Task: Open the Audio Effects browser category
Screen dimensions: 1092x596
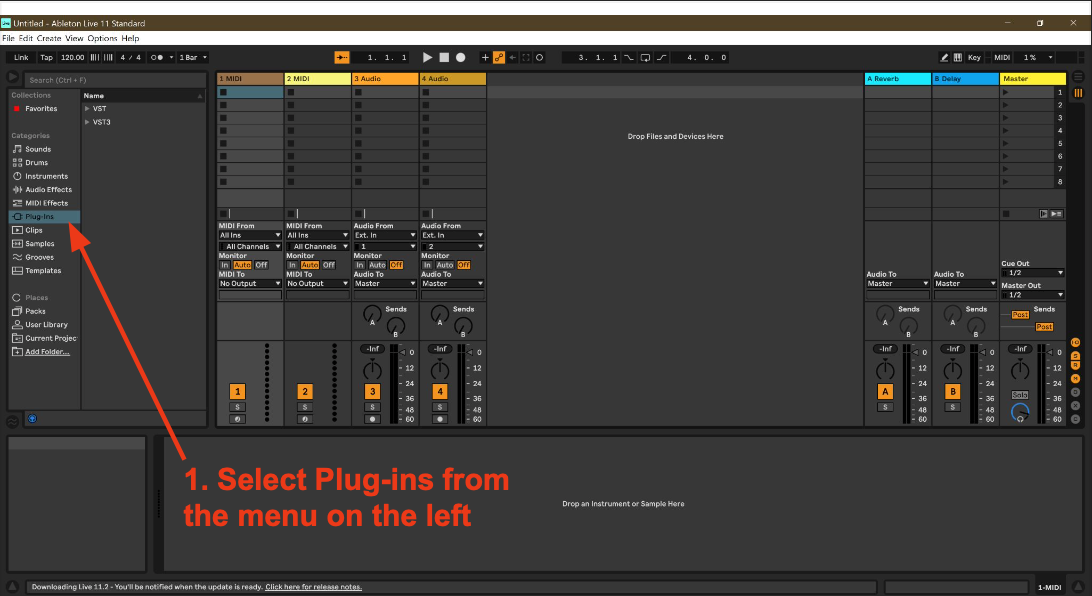Action: [x=48, y=189]
